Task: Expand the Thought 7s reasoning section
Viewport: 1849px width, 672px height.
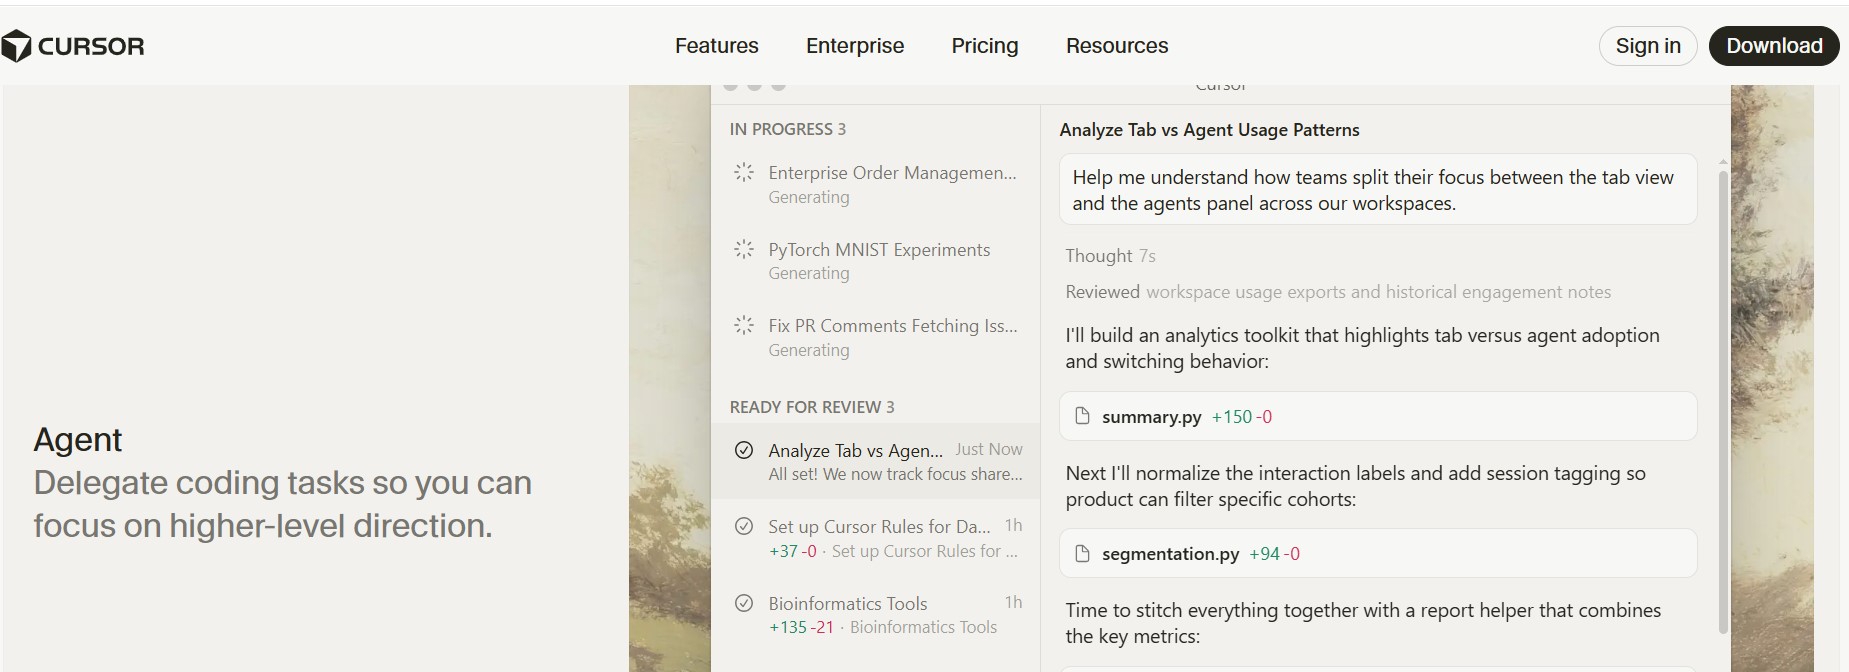Action: click(x=1110, y=256)
